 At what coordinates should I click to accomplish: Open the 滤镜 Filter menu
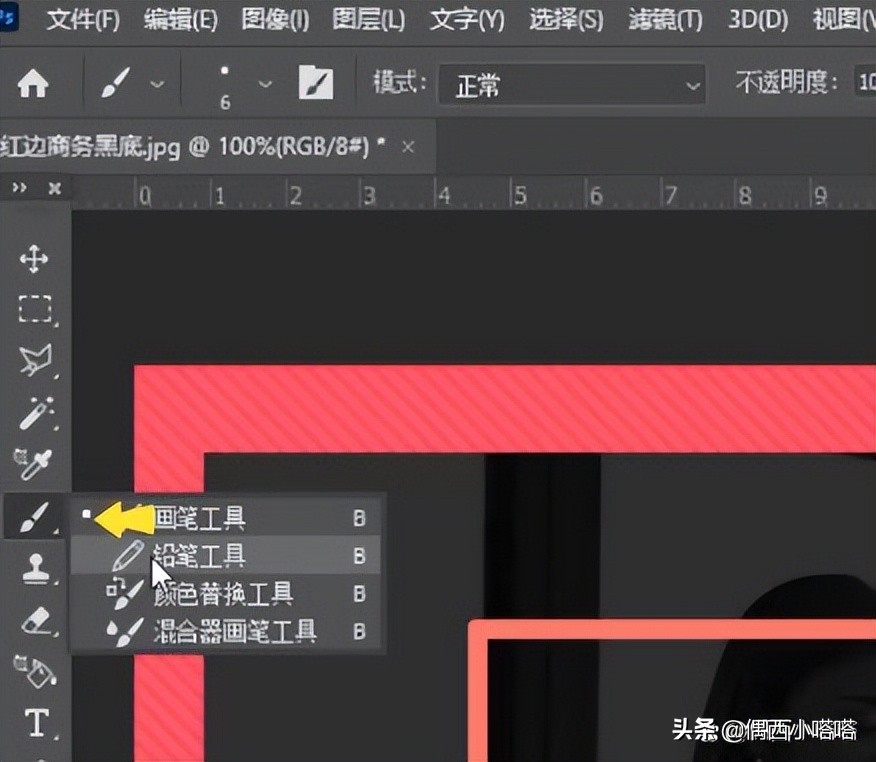pos(663,18)
